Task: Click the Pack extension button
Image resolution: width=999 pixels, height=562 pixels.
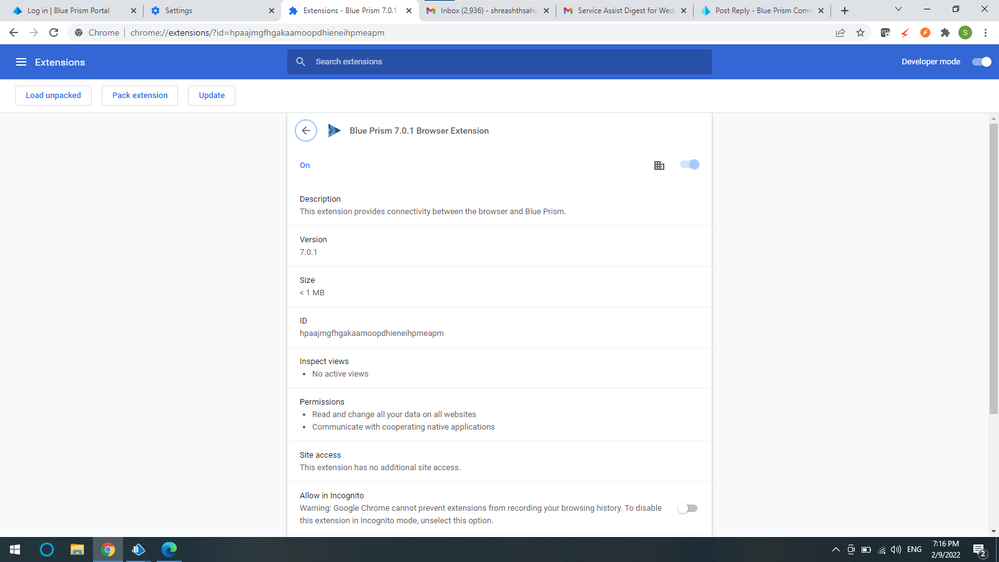Action: [x=140, y=95]
